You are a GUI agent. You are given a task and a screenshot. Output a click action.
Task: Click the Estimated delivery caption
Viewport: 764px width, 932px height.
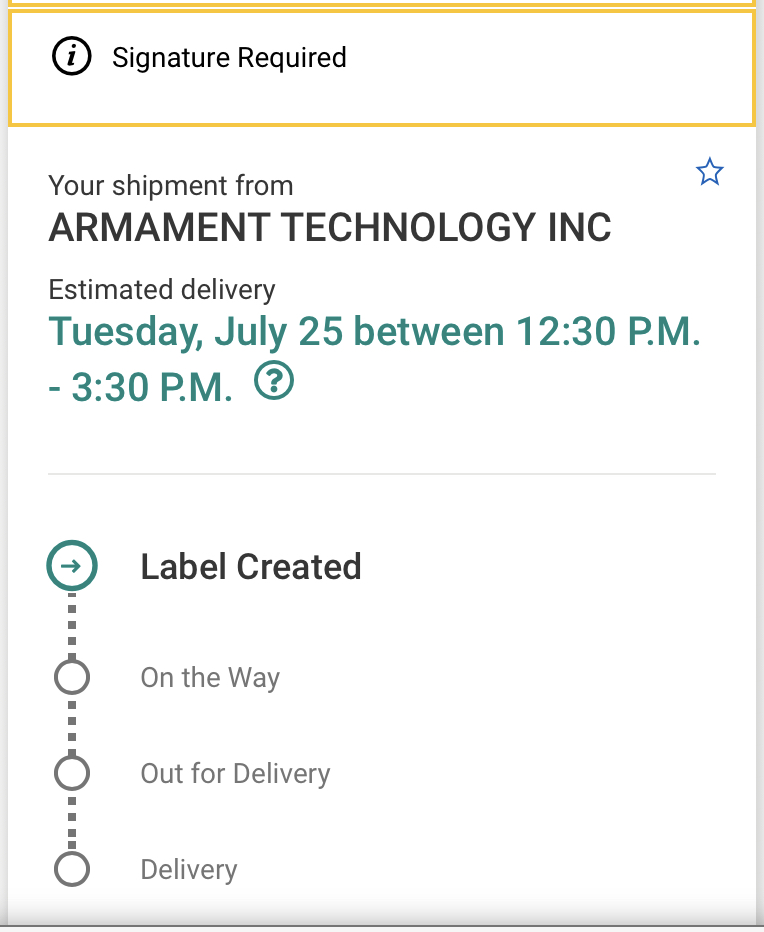tap(162, 290)
